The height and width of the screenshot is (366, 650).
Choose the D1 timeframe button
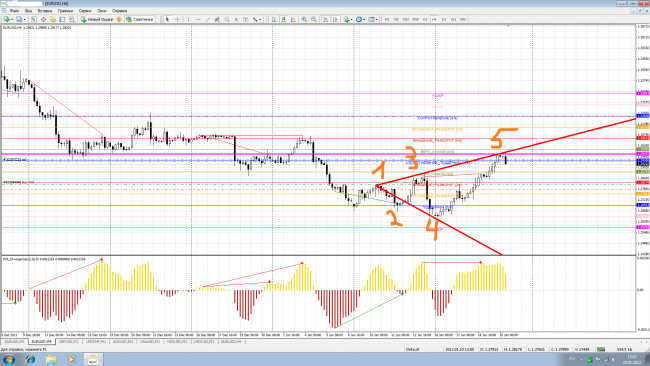(444, 19)
